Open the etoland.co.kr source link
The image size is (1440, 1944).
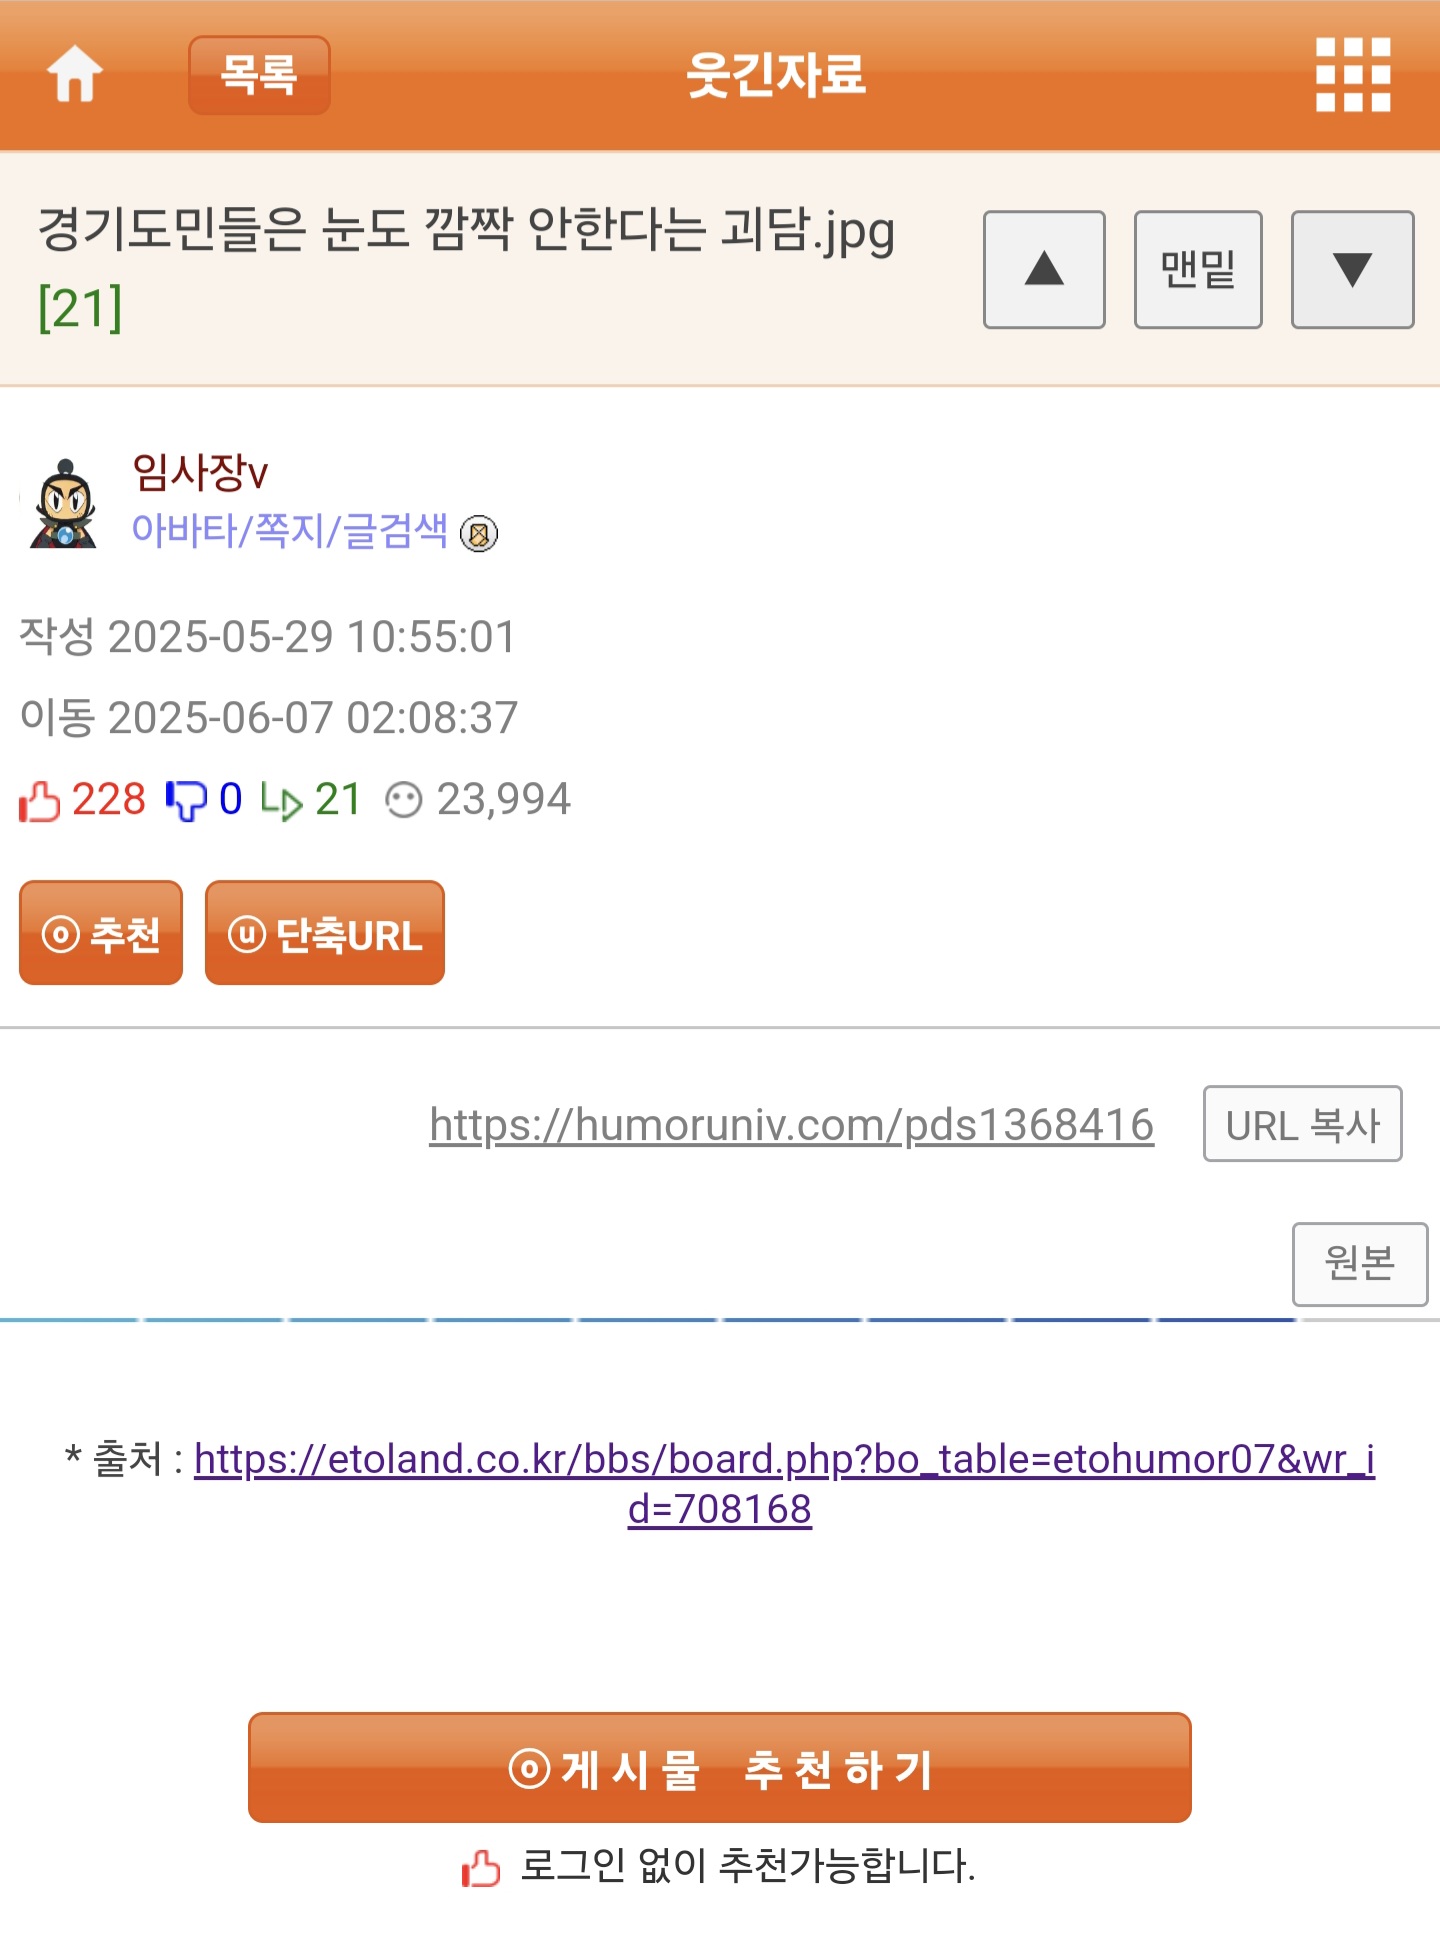click(x=784, y=1484)
